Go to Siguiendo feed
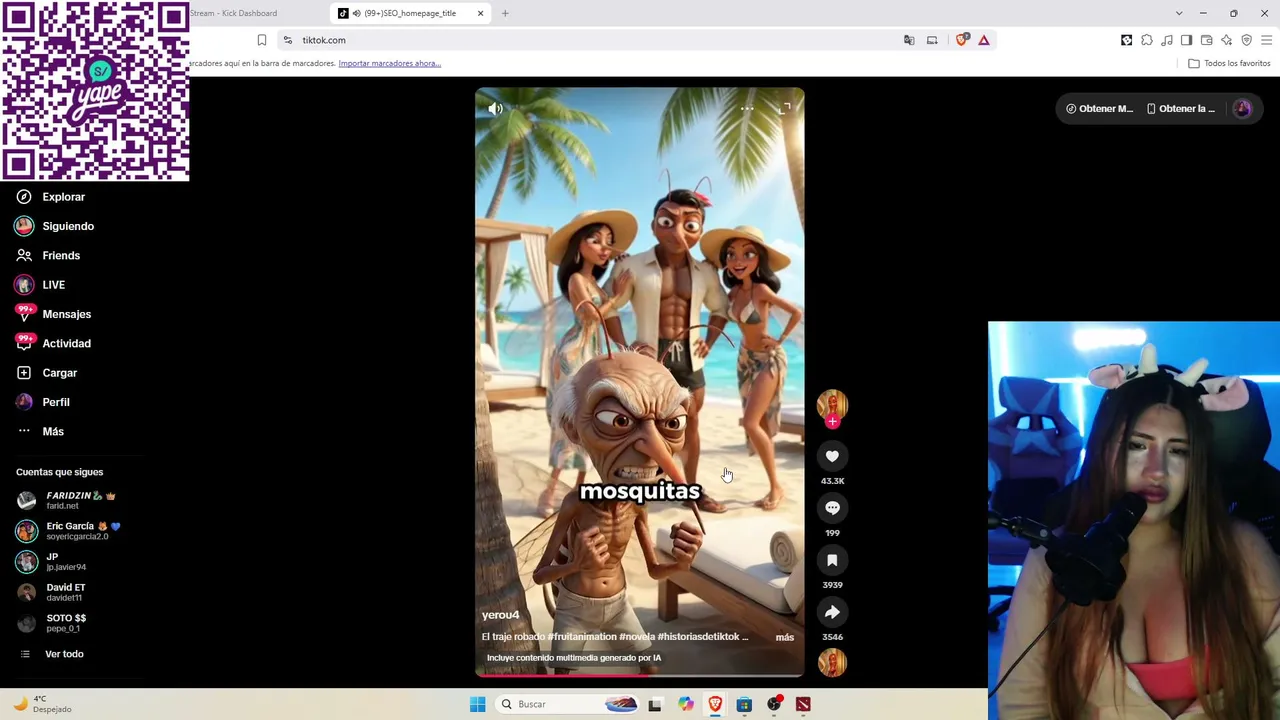This screenshot has width=1280, height=720. tap(55, 226)
